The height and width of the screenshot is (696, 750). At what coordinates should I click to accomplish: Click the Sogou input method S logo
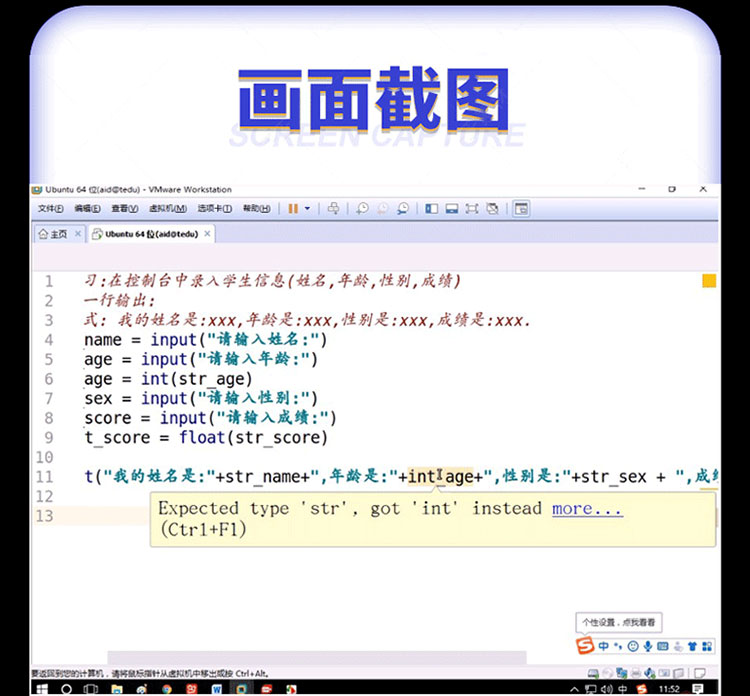pyautogui.click(x=585, y=646)
